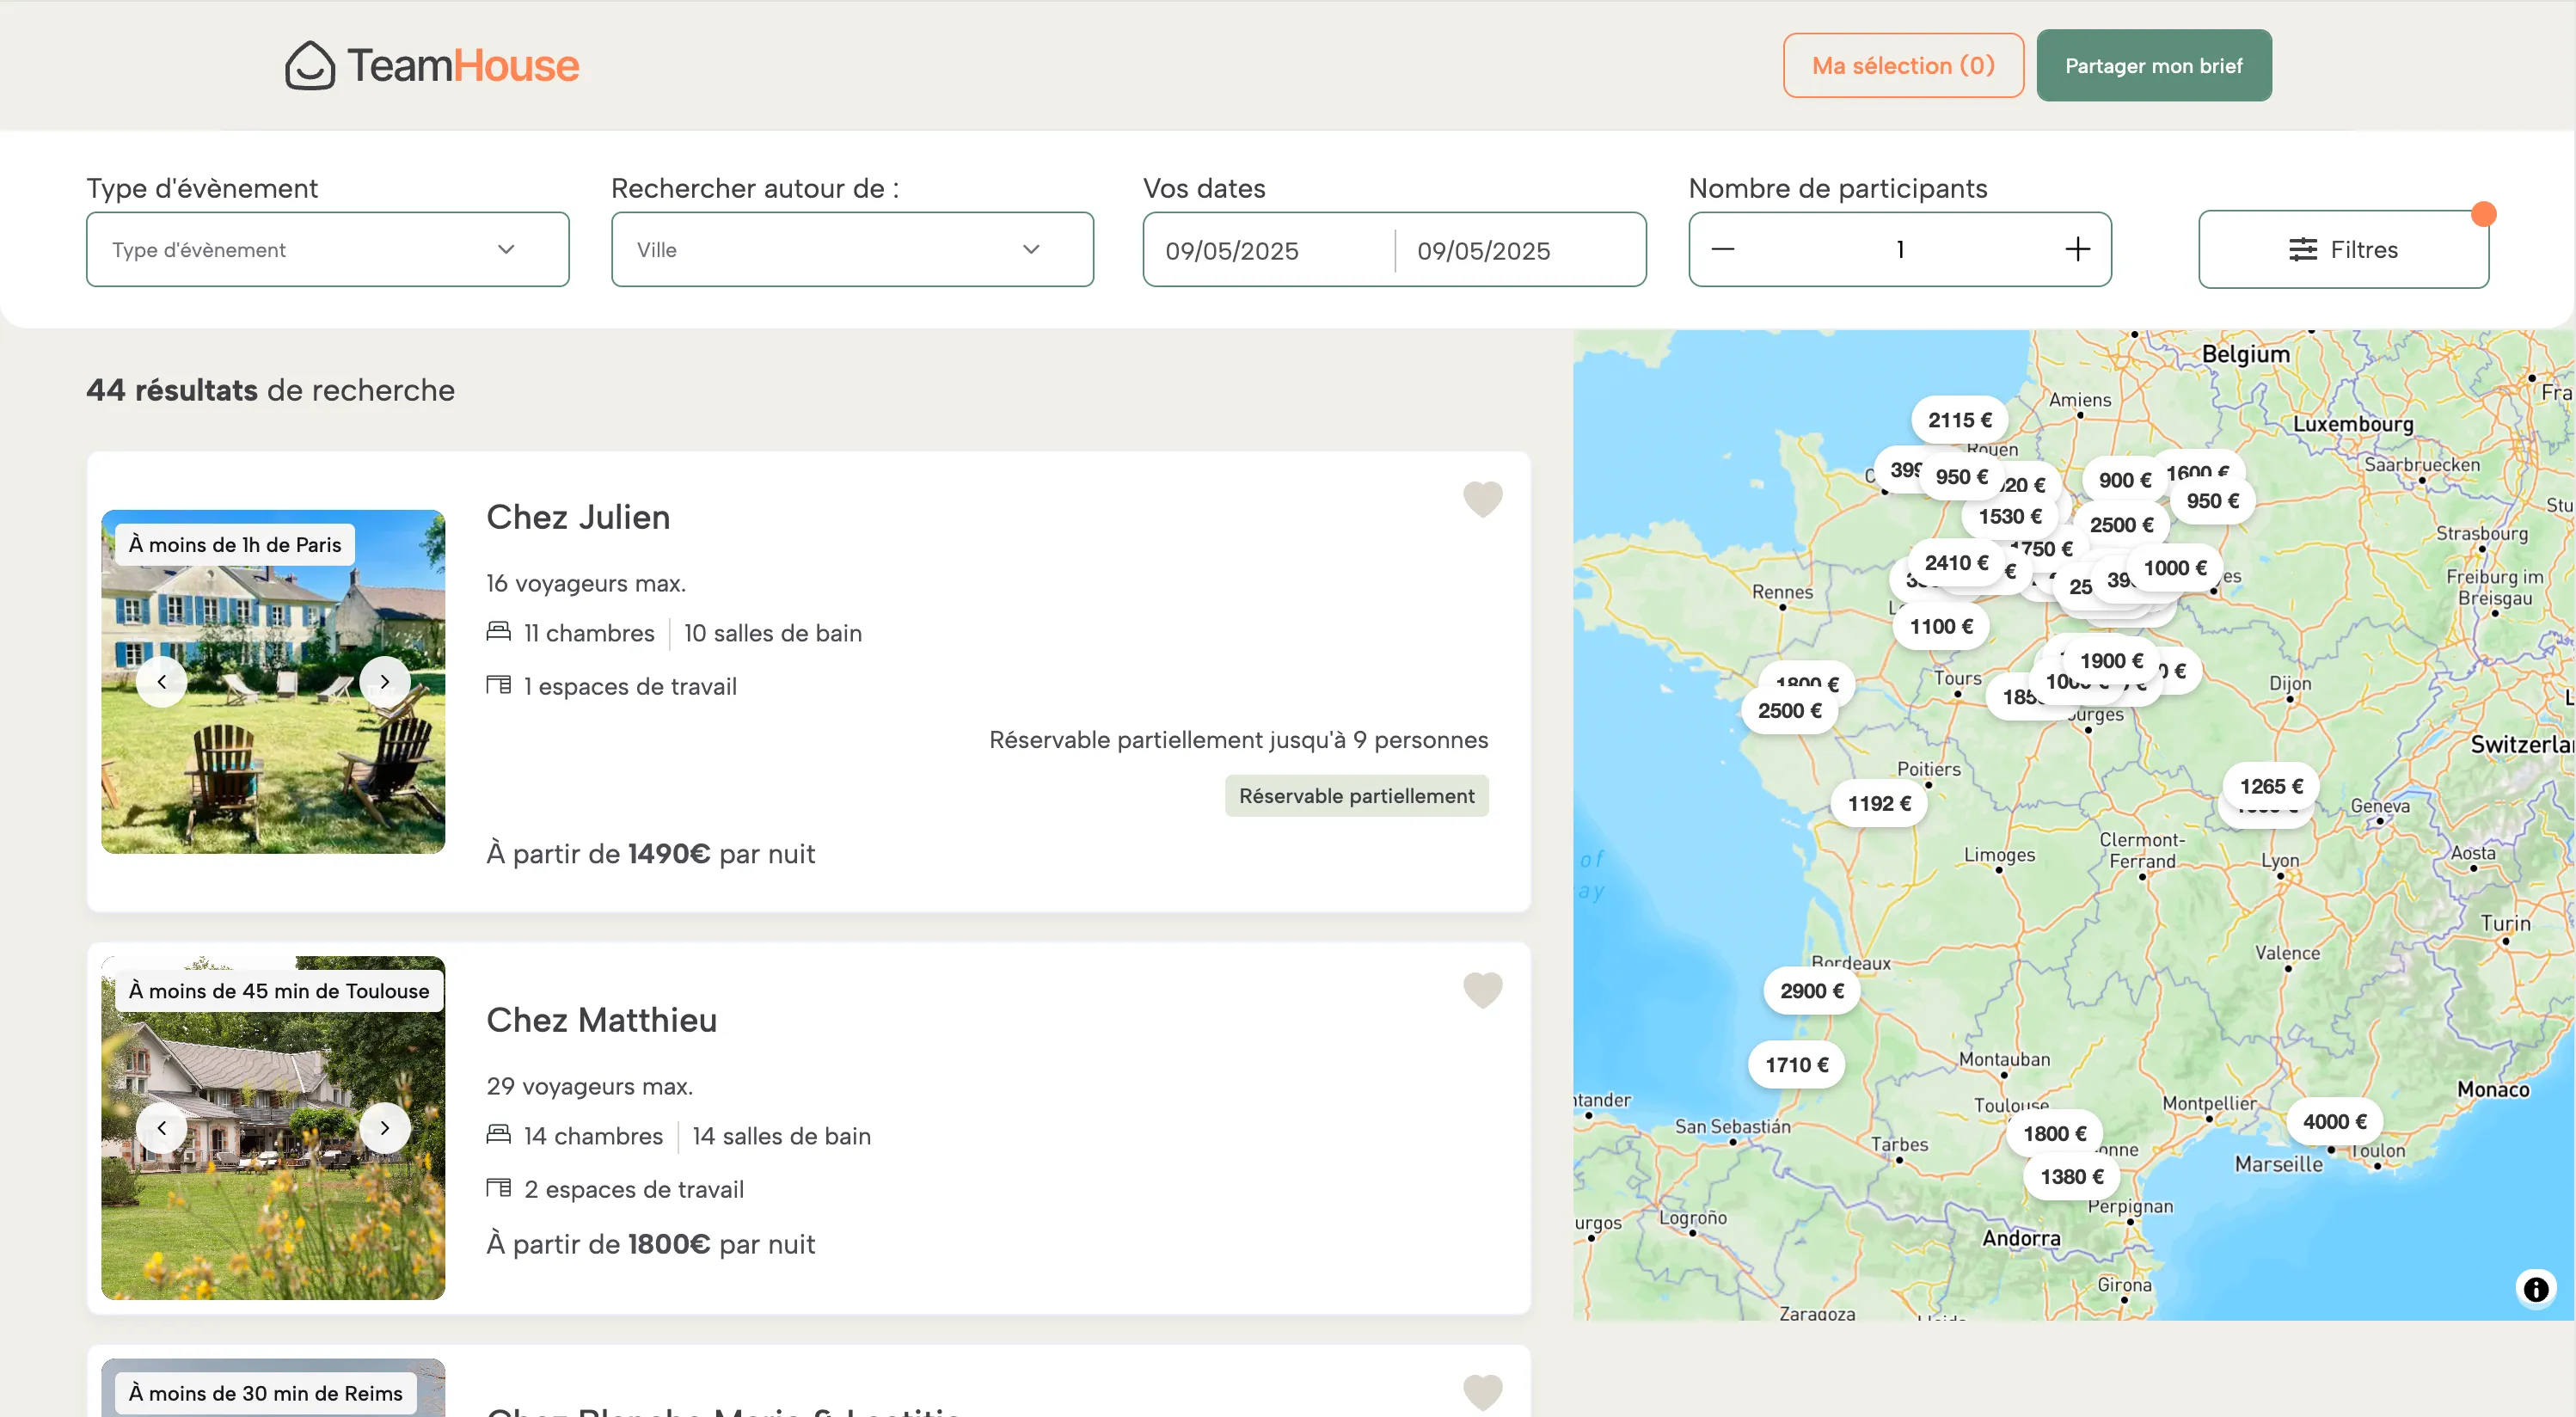This screenshot has height=1417, width=2576.
Task: Select the 2410 € map marker
Action: coord(1956,563)
